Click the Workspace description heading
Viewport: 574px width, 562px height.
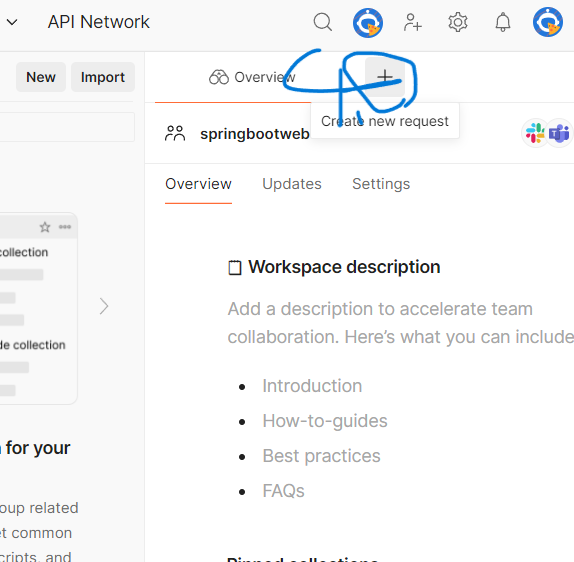[344, 267]
